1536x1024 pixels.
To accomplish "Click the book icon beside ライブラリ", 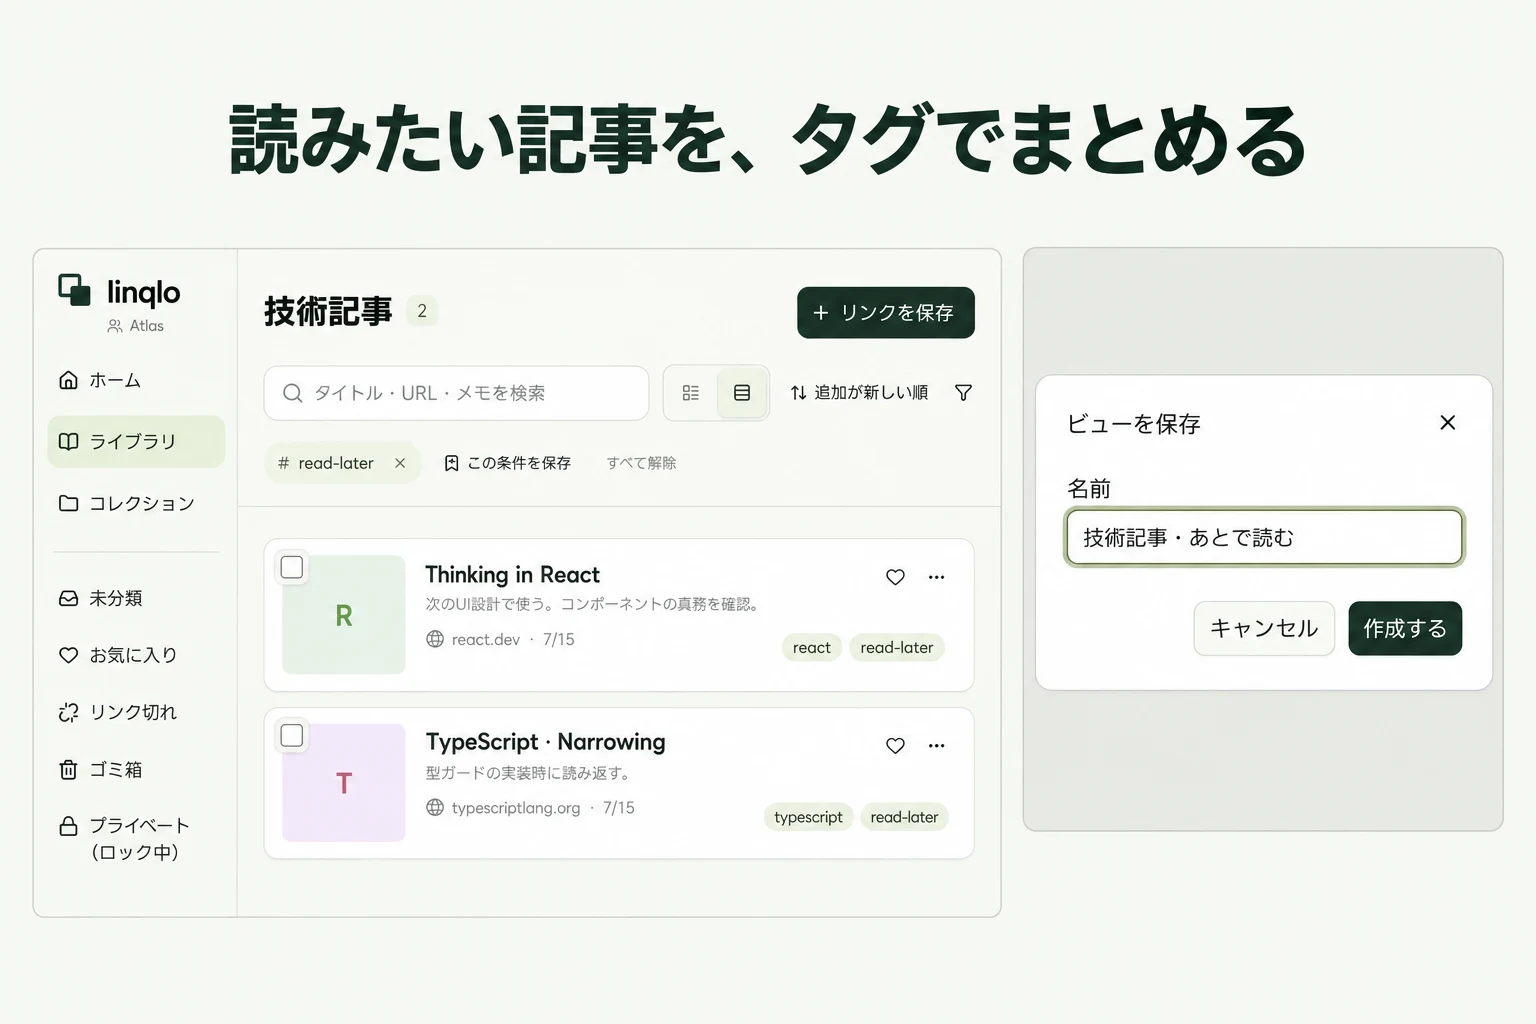I will point(68,441).
